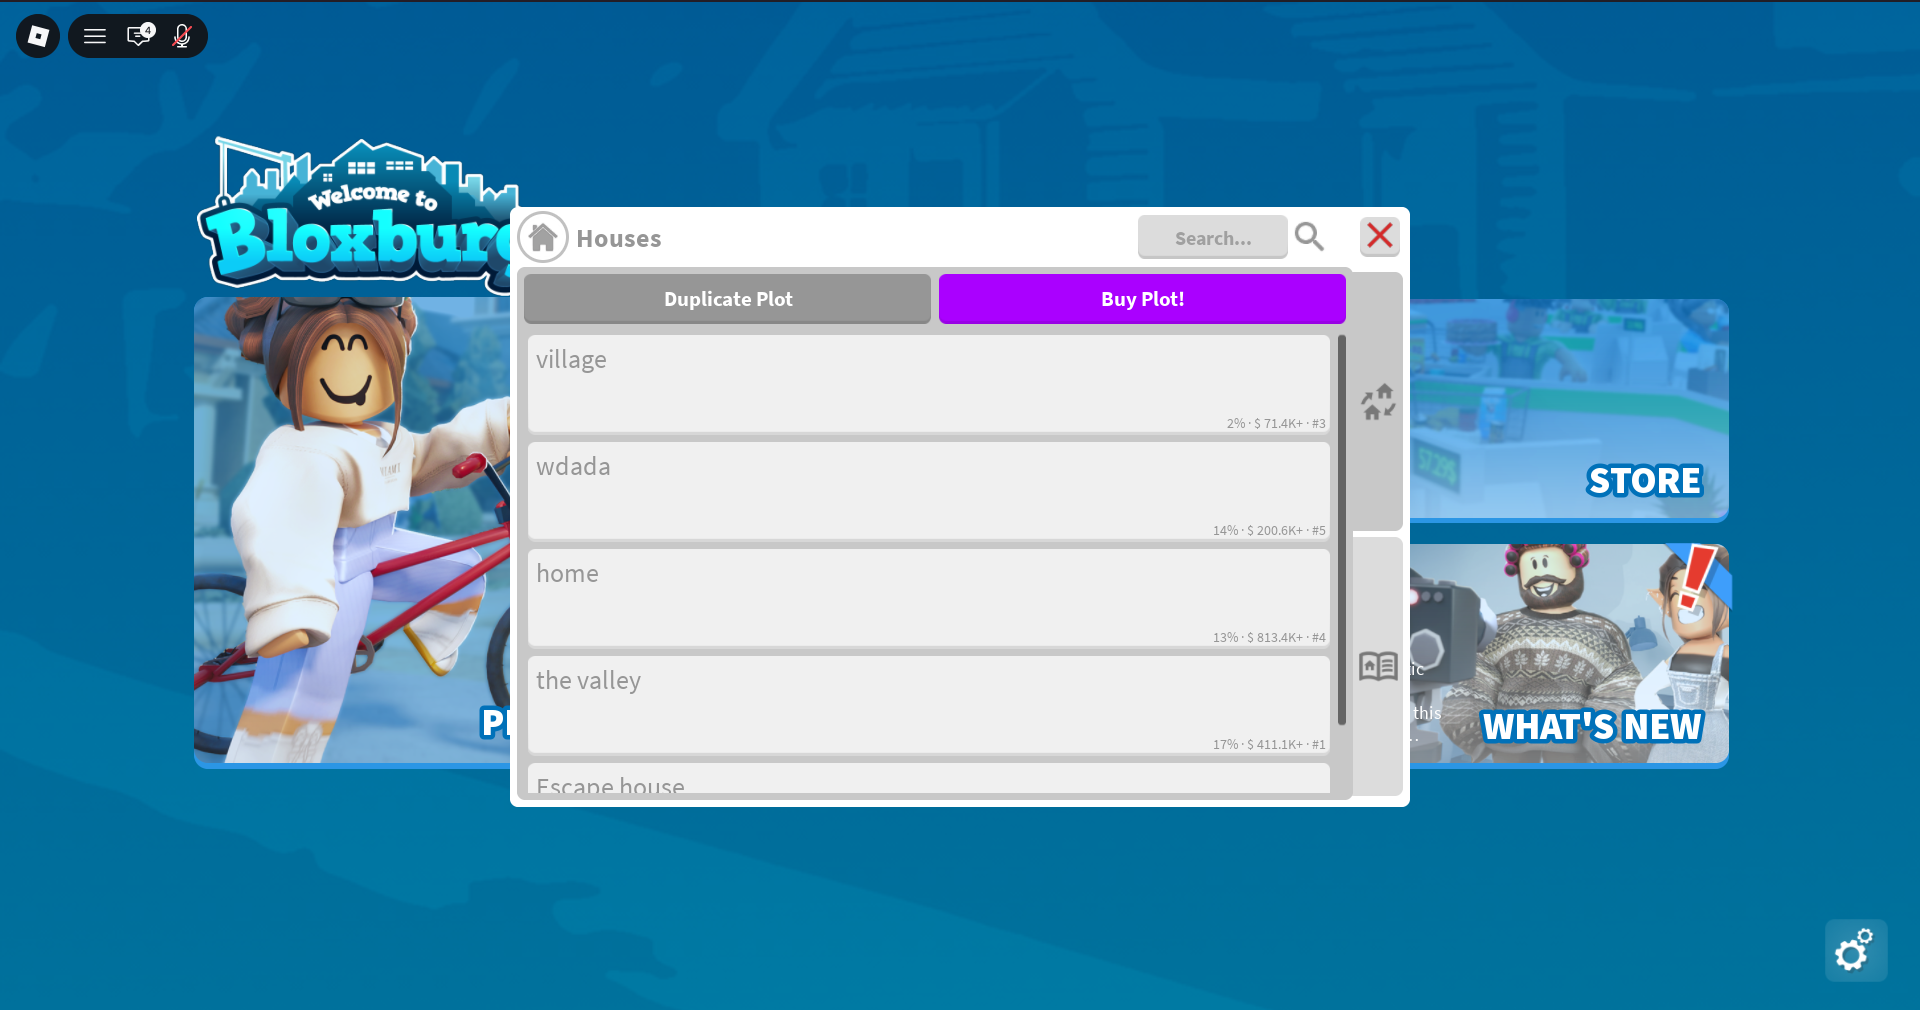This screenshot has width=1920, height=1010.
Task: Click the house book icon on sidebar
Action: point(1378,666)
